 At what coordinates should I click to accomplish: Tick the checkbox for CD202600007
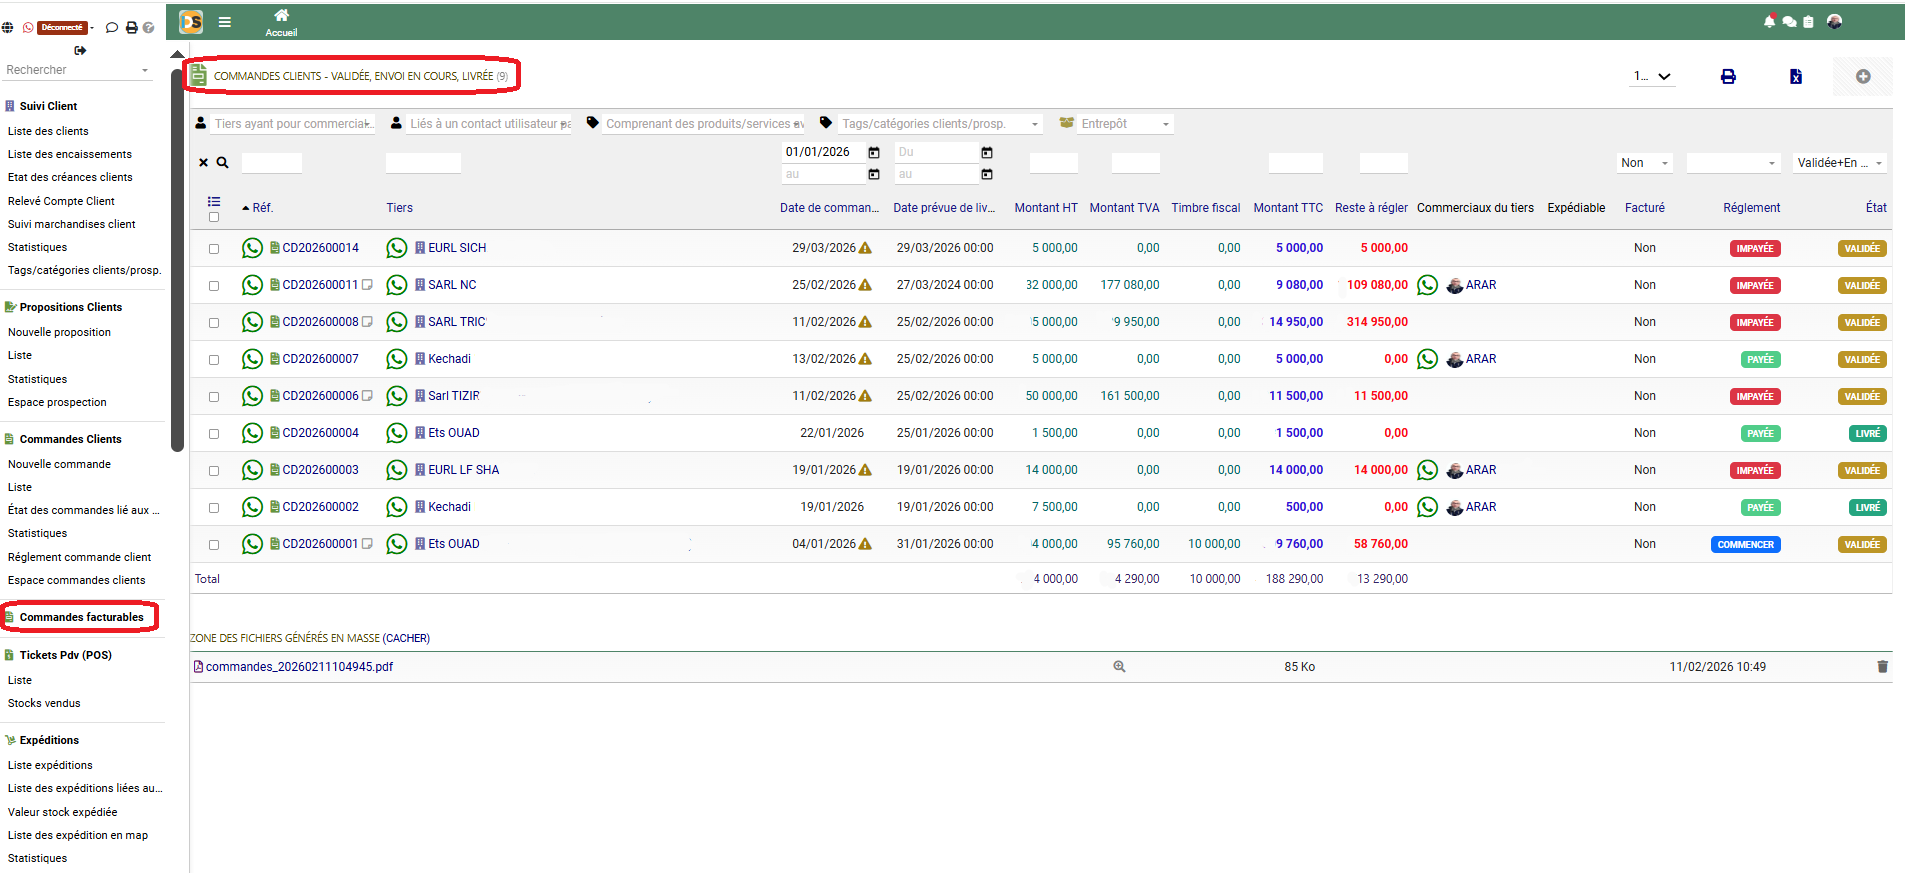coord(214,360)
